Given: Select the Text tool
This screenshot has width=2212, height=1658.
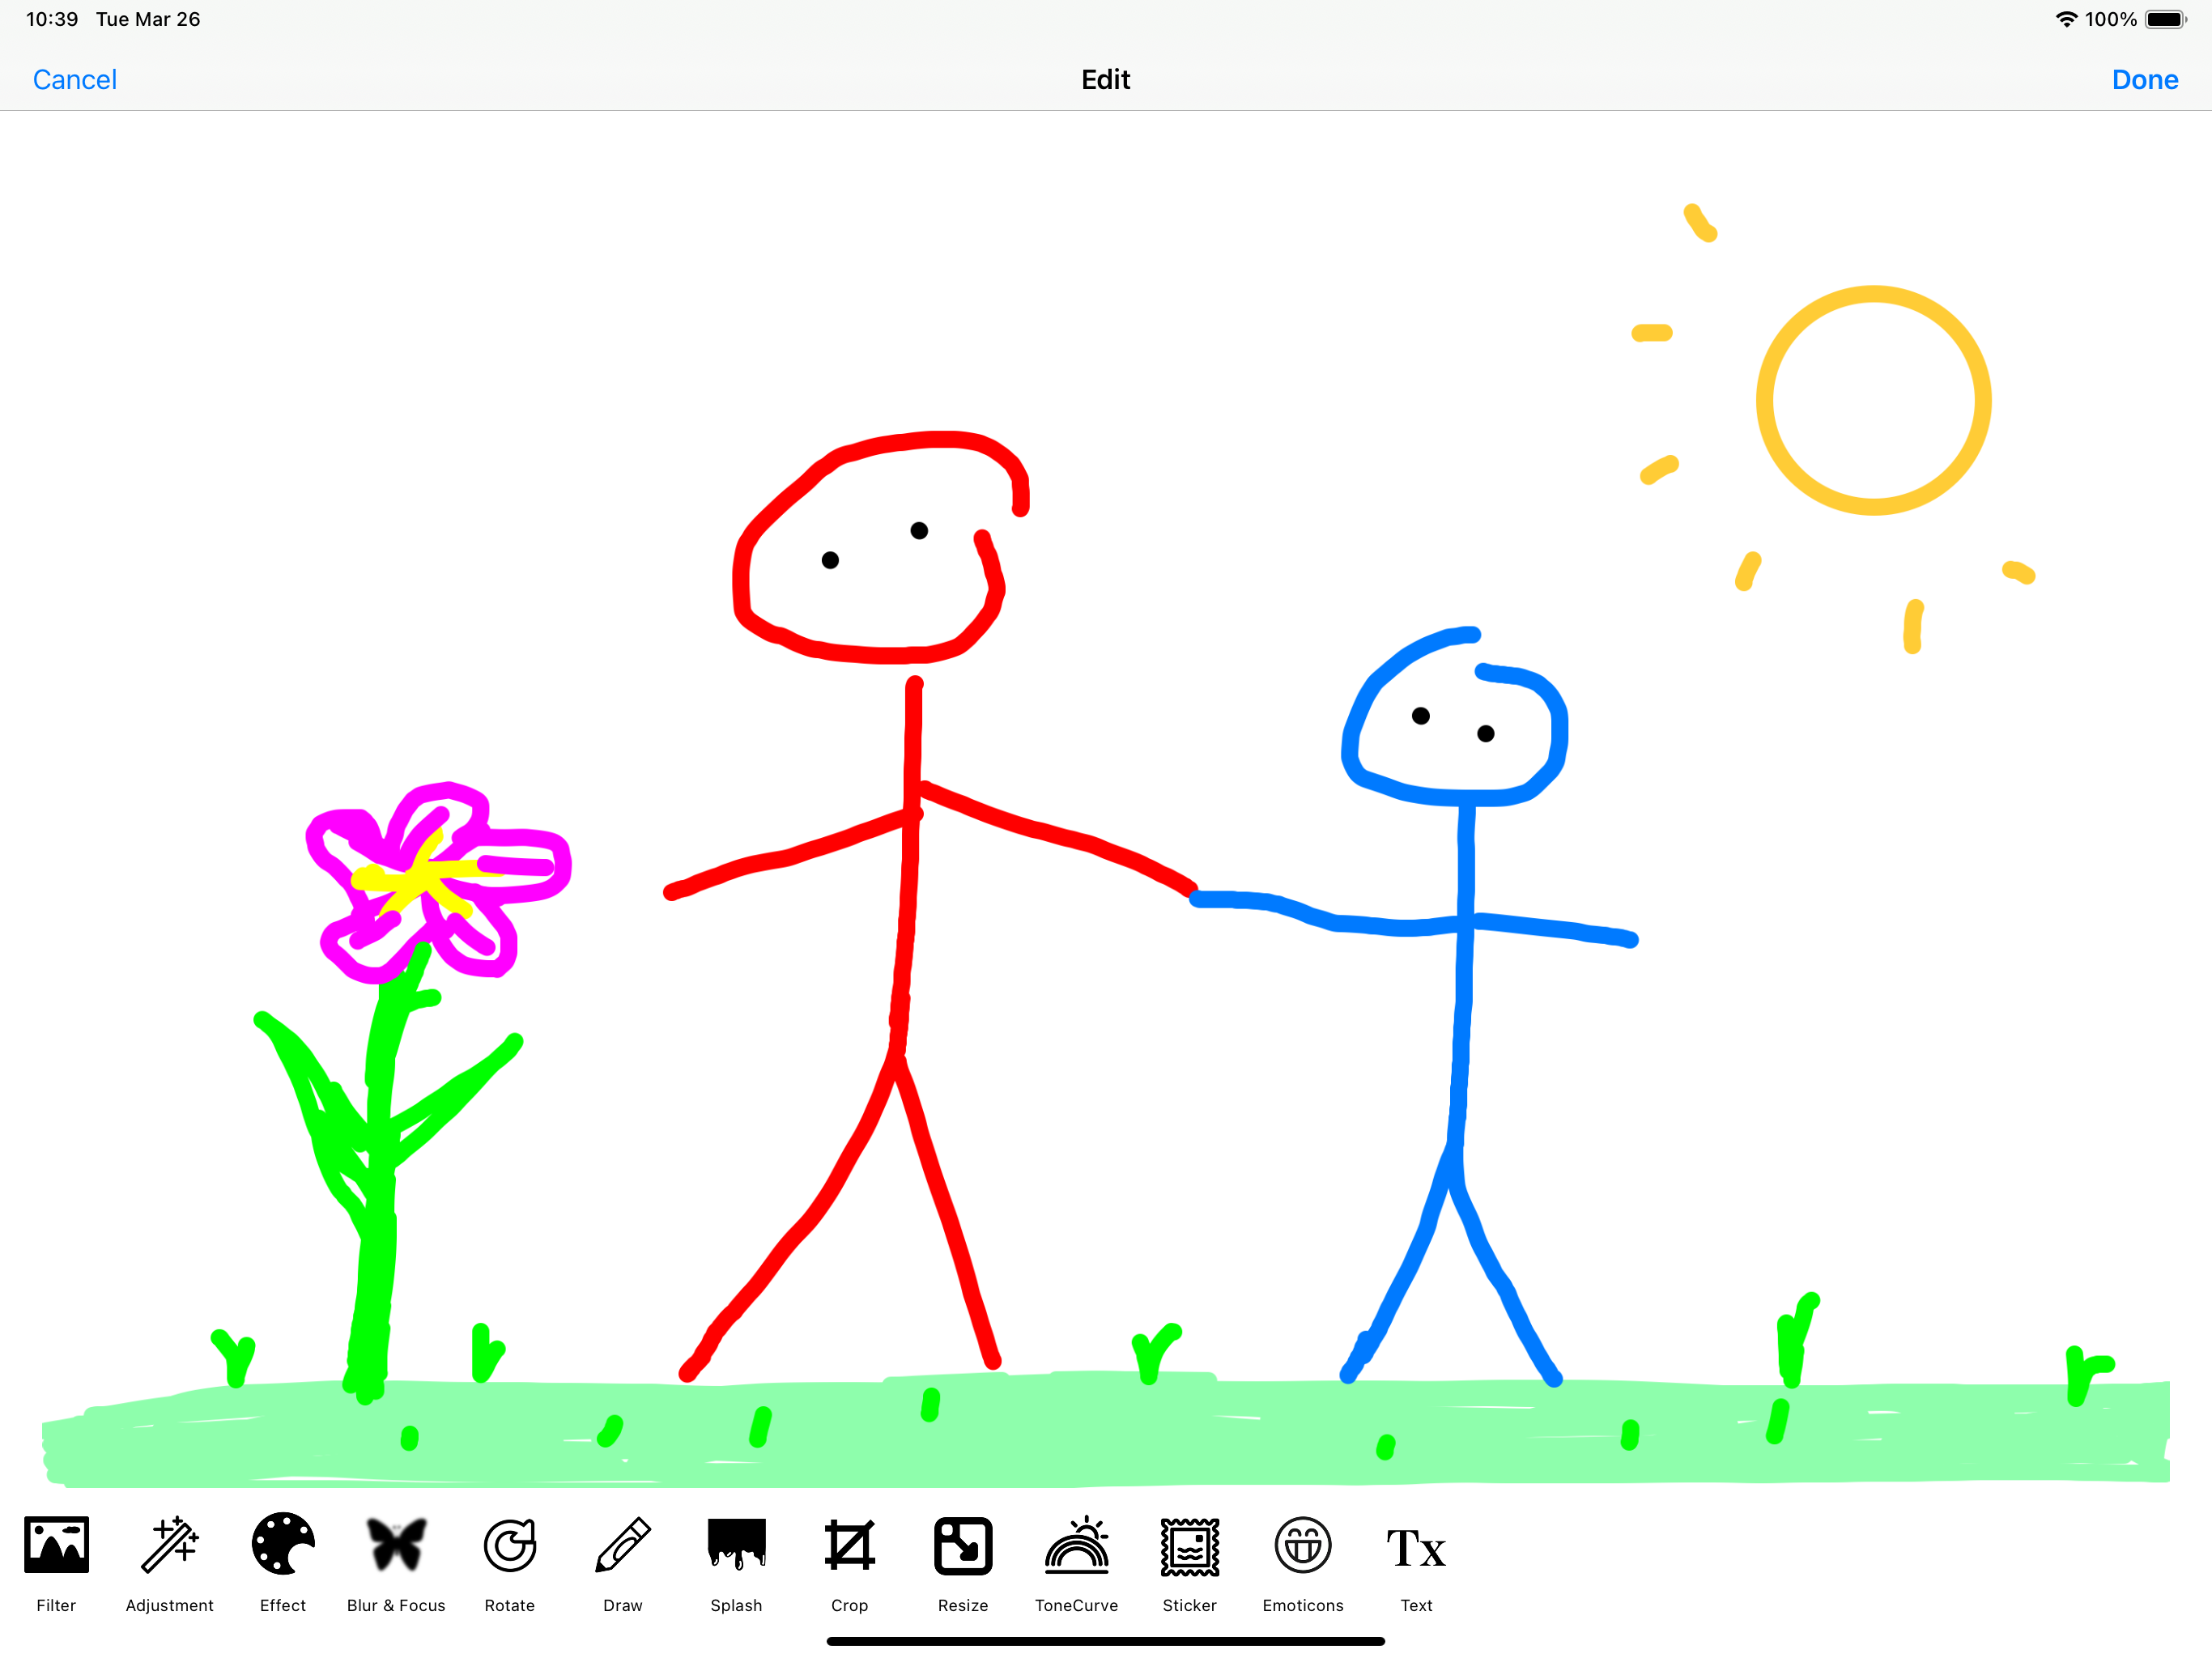Looking at the screenshot, I should (1417, 1563).
